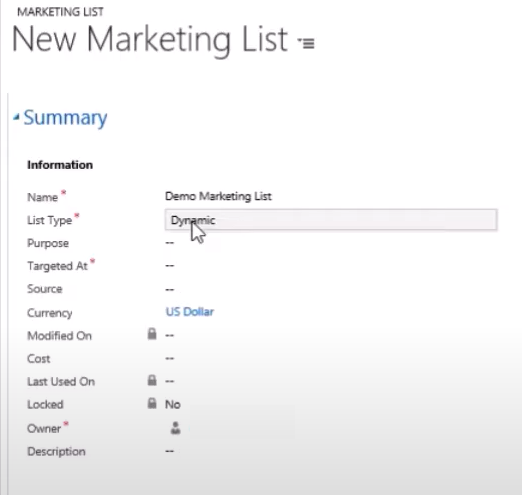Image resolution: width=522 pixels, height=495 pixels.
Task: Click the Source field value
Action: pos(170,289)
